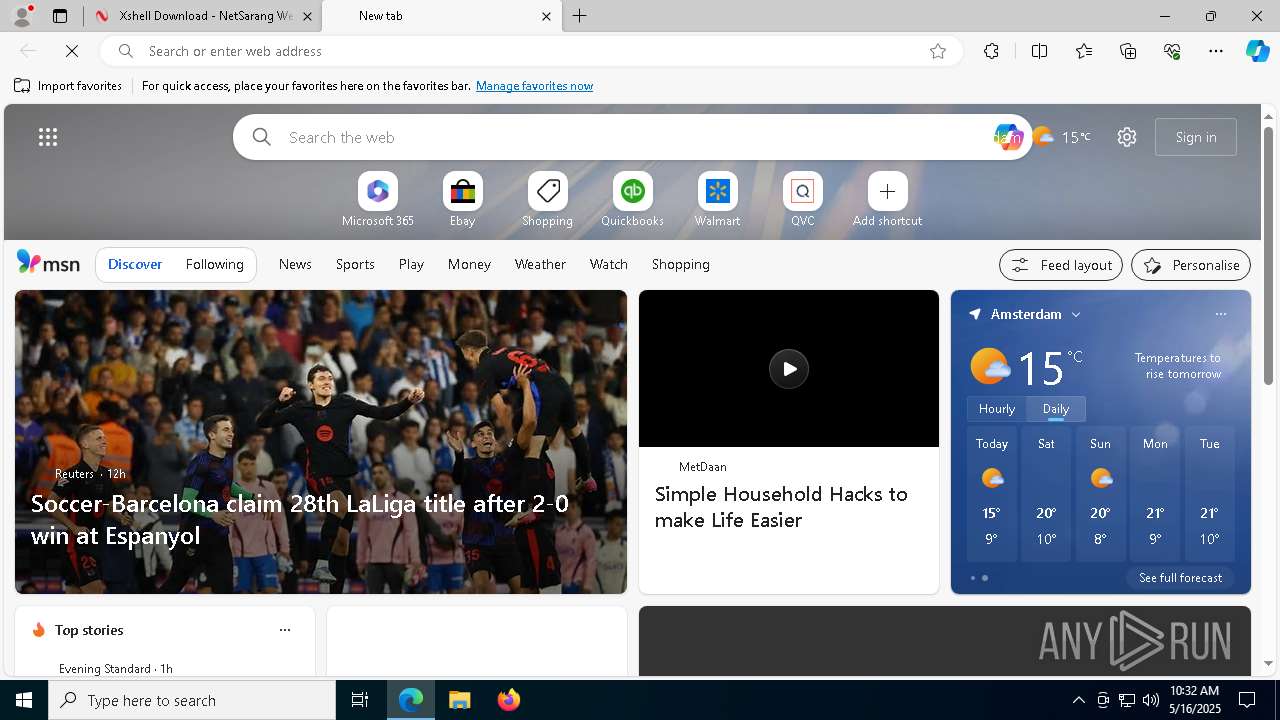This screenshot has height=720, width=1280.
Task: Open the Play menu item
Action: pyautogui.click(x=411, y=264)
